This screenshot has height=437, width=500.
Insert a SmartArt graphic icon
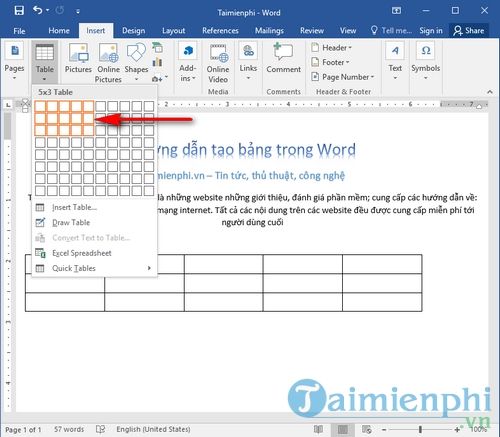(157, 48)
